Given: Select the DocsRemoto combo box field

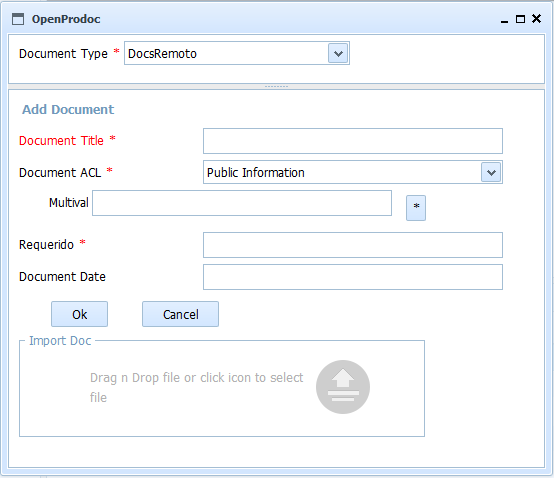Looking at the screenshot, I should click(237, 53).
